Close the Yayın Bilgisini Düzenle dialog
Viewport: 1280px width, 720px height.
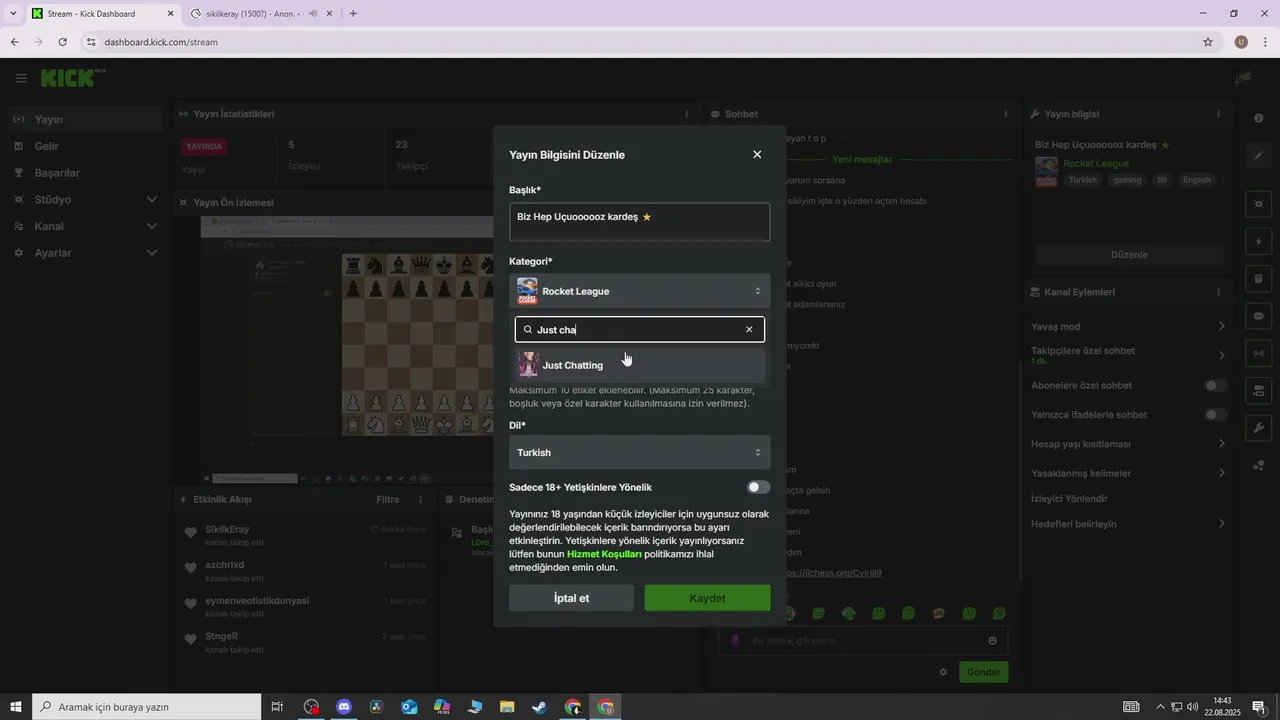point(757,154)
